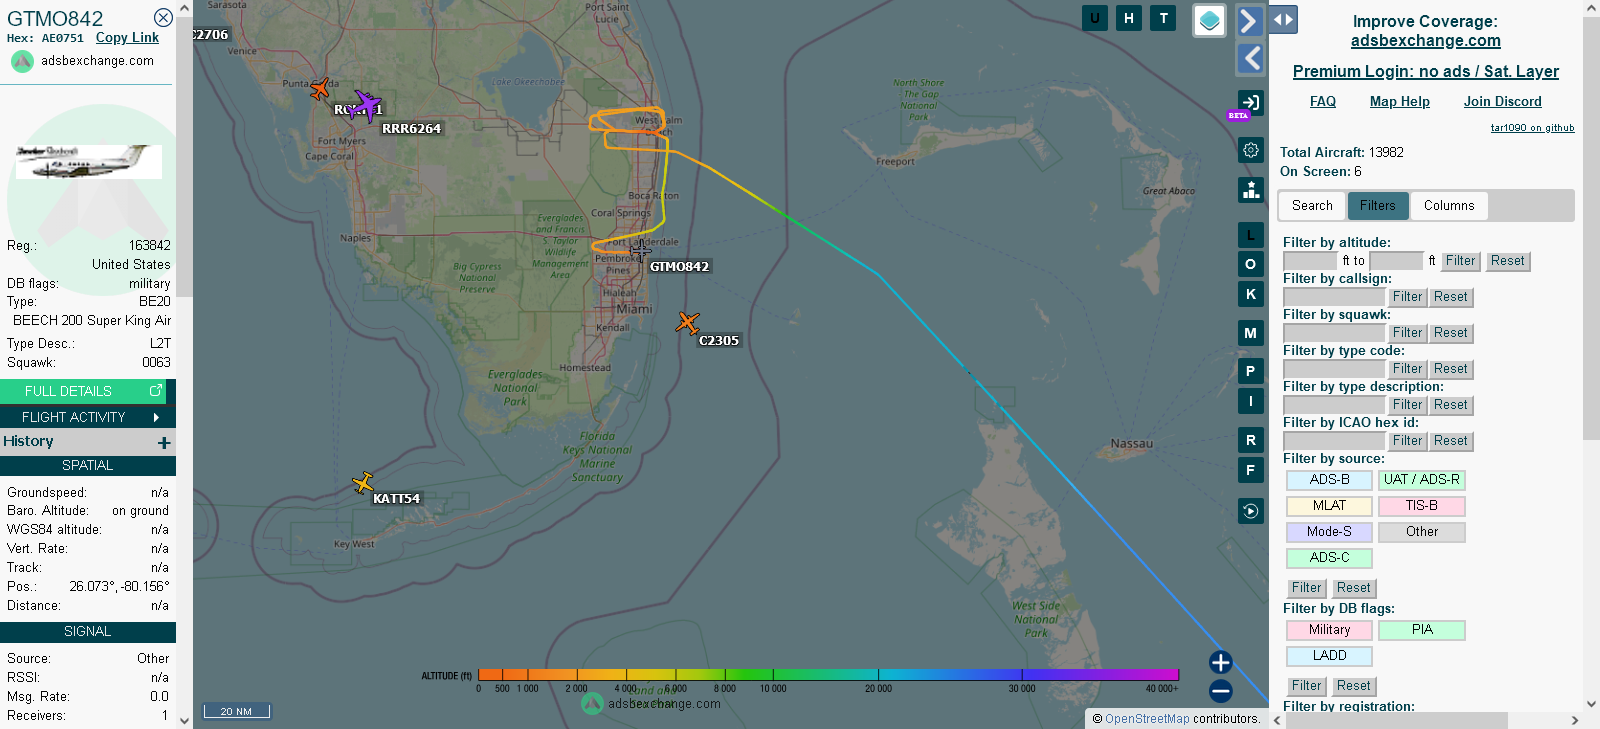
Task: Toggle the K map option button
Action: (x=1250, y=294)
